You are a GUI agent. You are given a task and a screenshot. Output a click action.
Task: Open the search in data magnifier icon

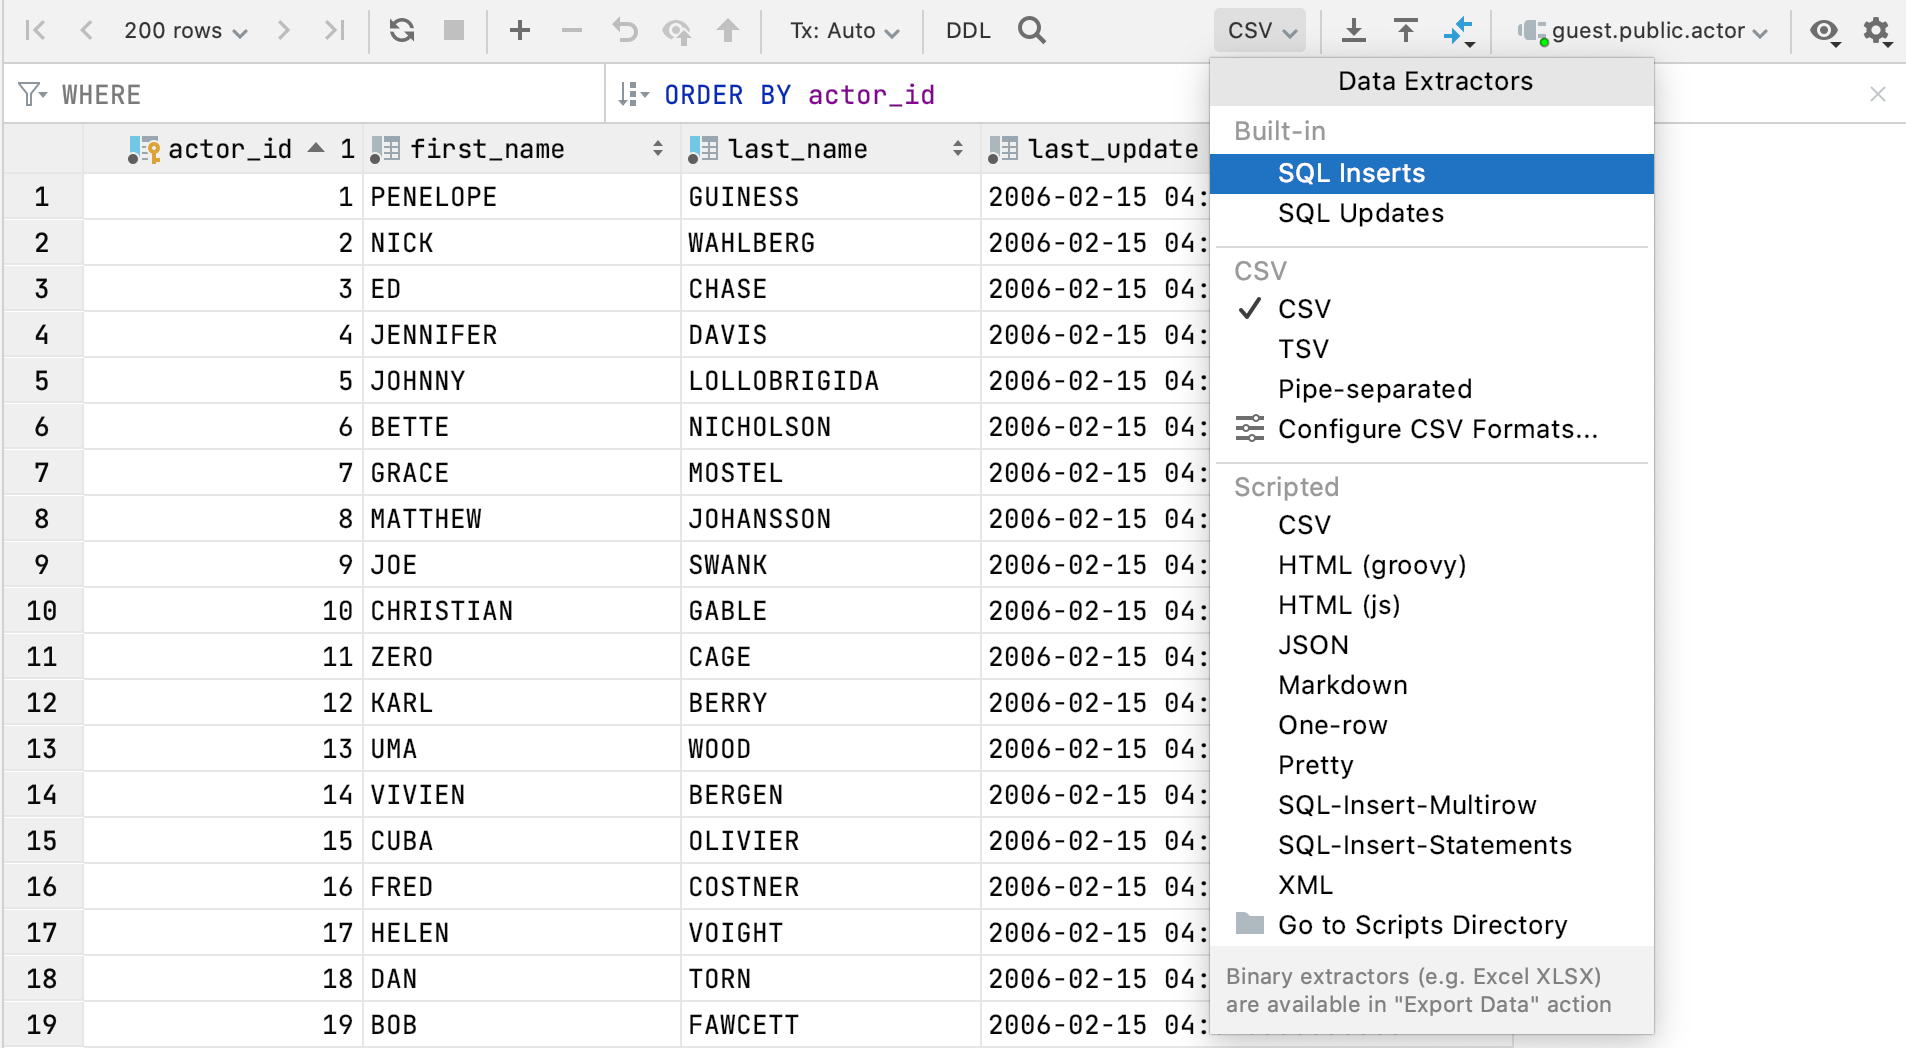coord(1031,30)
